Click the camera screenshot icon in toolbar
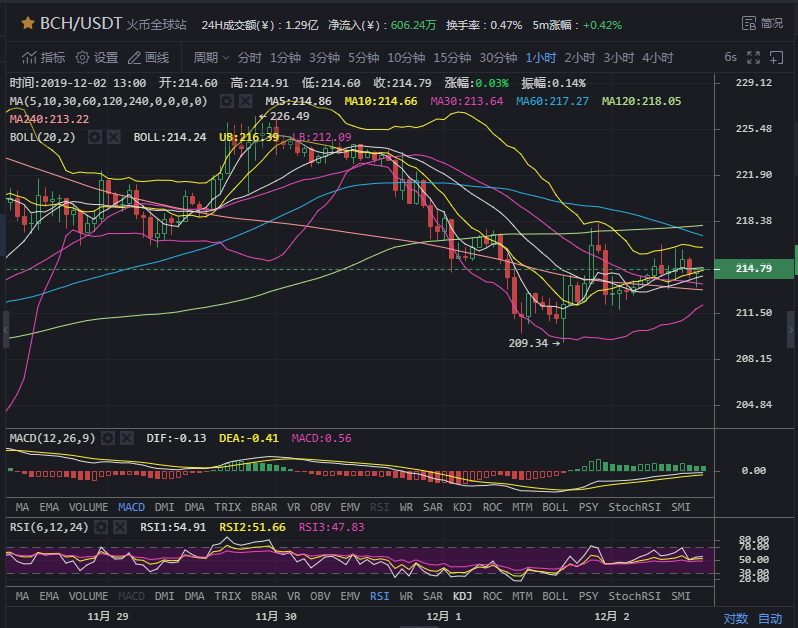Viewport: 798px width, 628px height. 775,58
